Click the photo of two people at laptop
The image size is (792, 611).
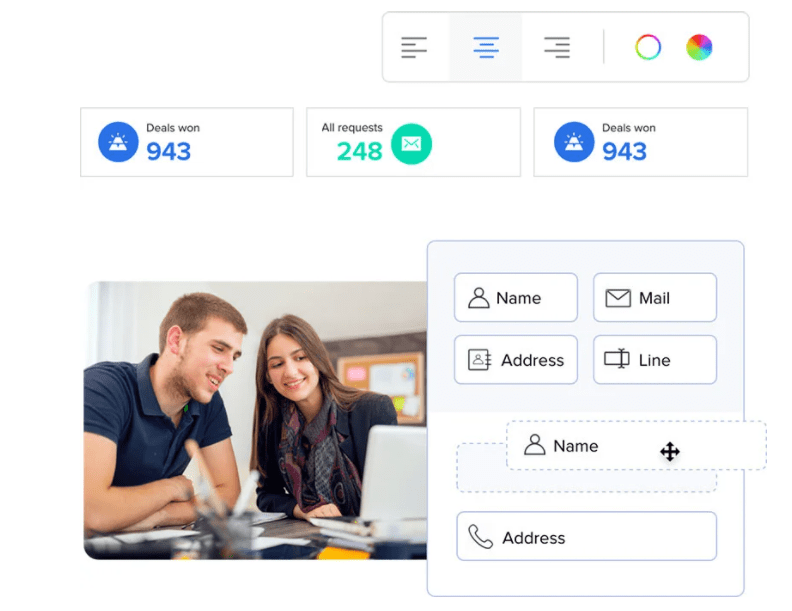pos(255,420)
